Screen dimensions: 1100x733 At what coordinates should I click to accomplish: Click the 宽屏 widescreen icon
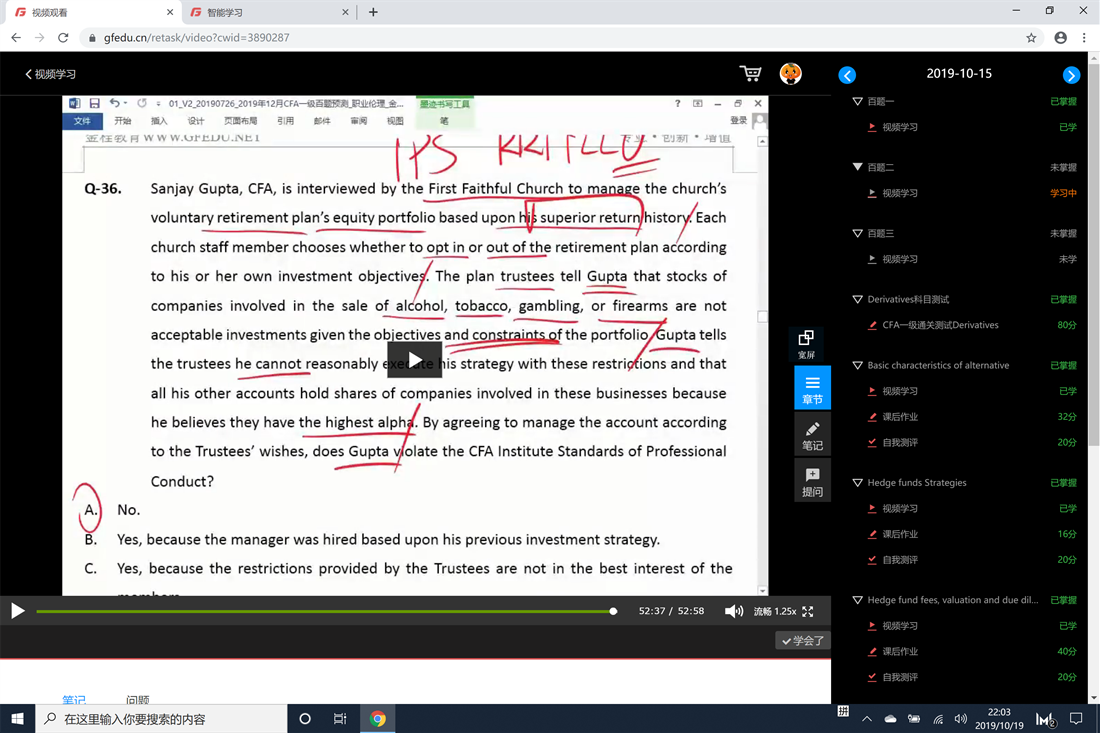coord(806,344)
